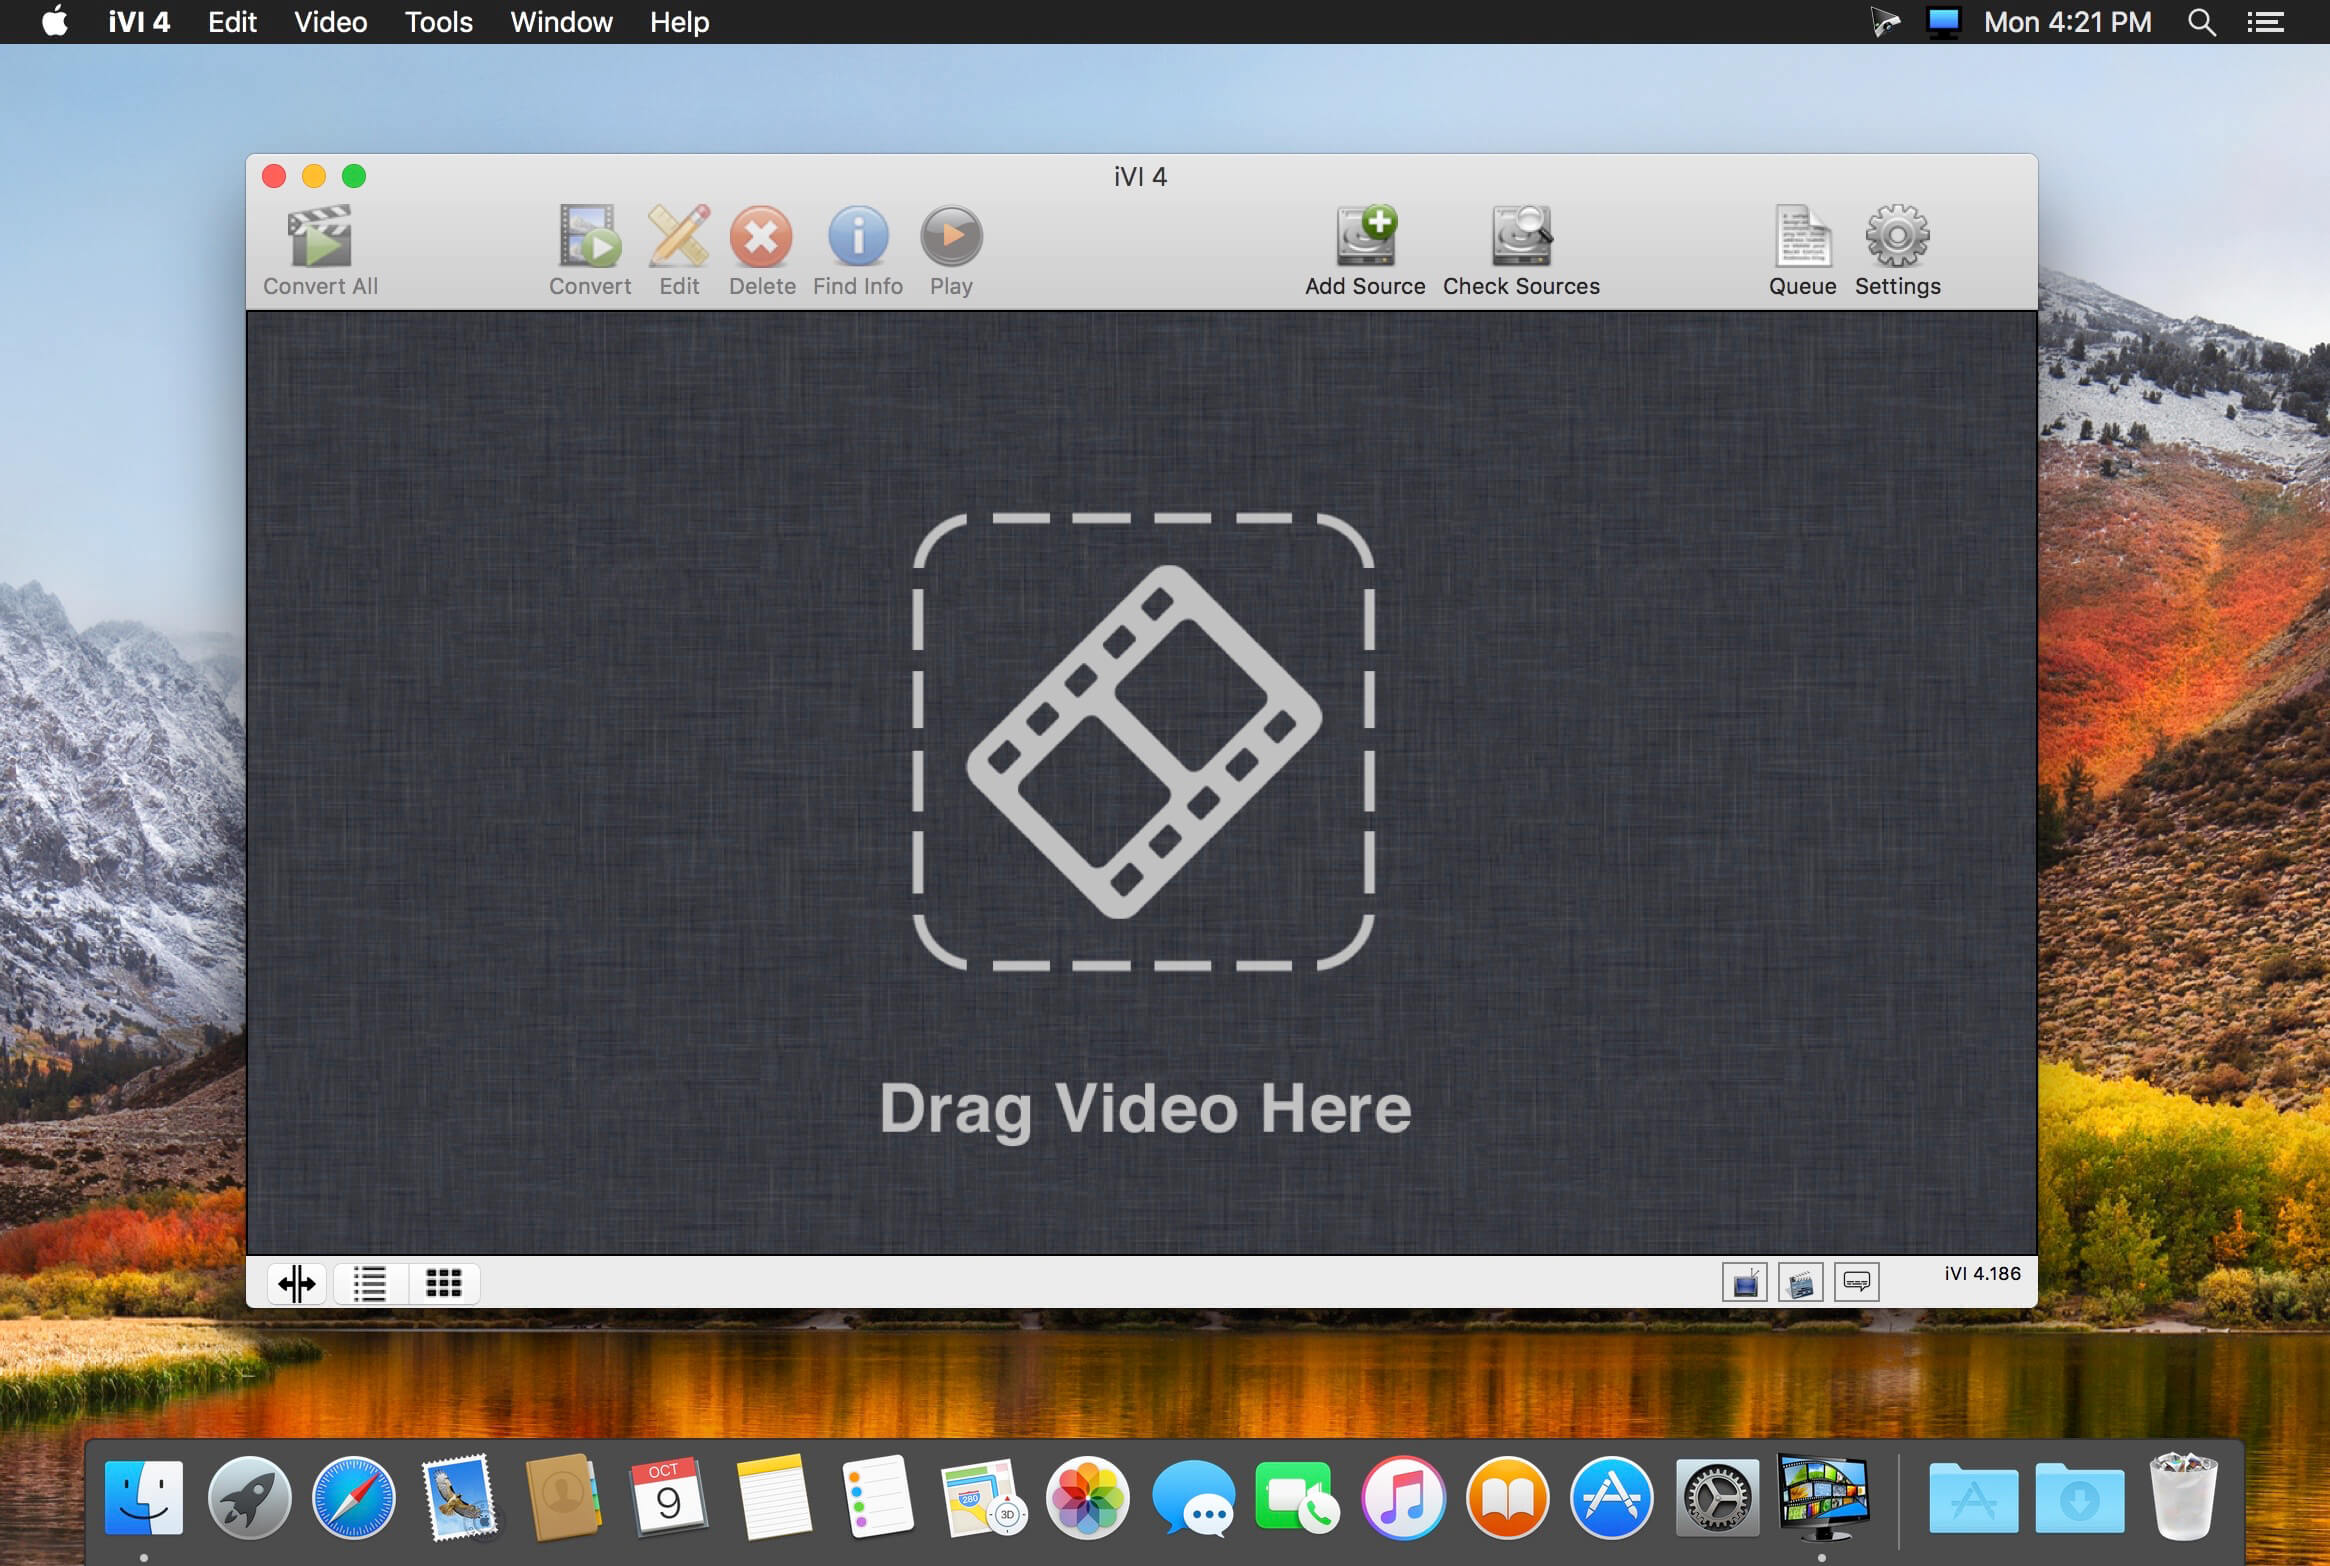Click the pointer-arrow menu bar status icon
Screen dimensions: 2330x1566
pyautogui.click(x=1884, y=22)
